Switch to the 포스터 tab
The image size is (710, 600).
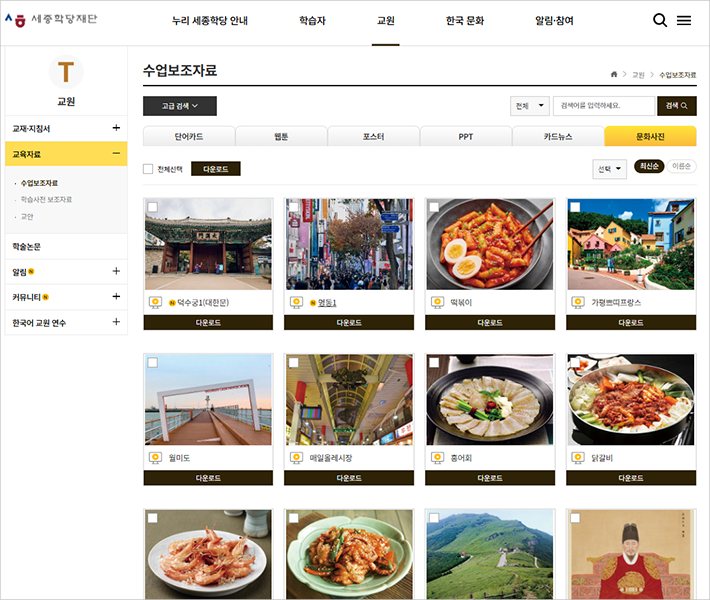point(374,136)
